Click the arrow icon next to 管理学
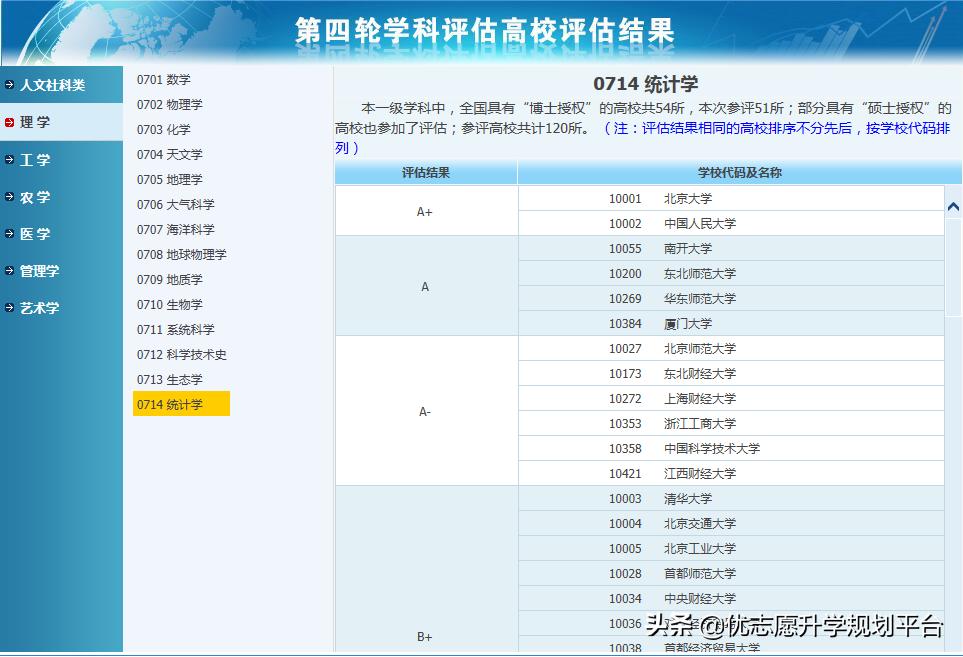The height and width of the screenshot is (657, 963). tap(8, 270)
